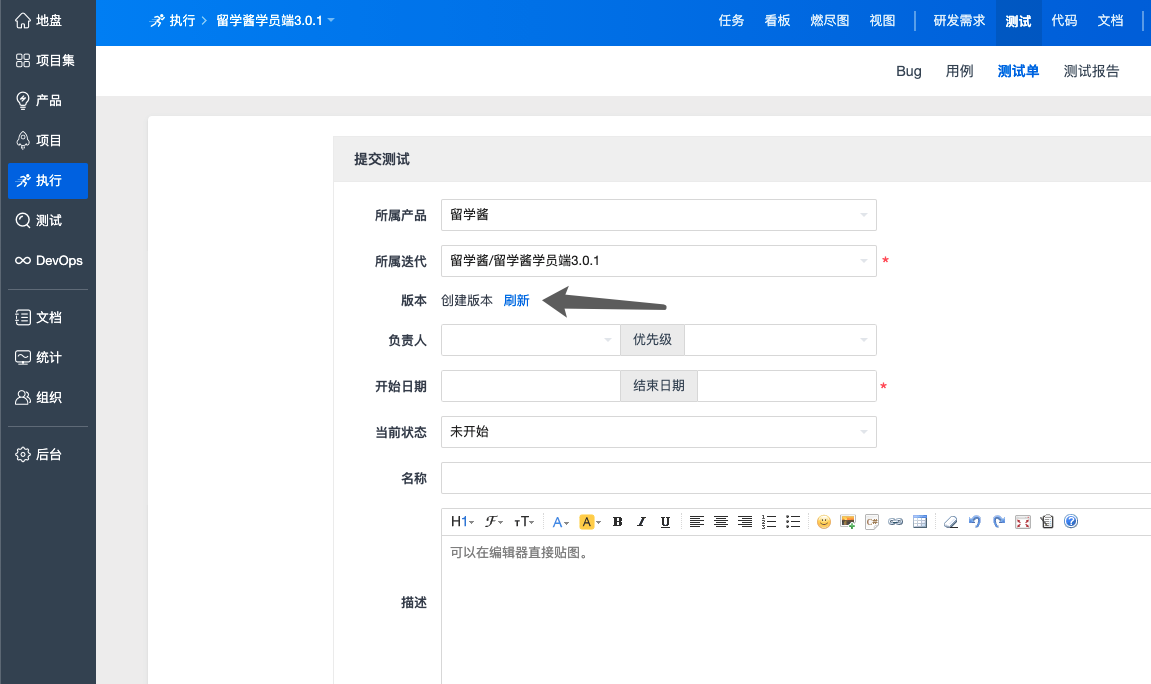Open the font family dropdown
Screen dimensions: 1151x684
coord(493,522)
